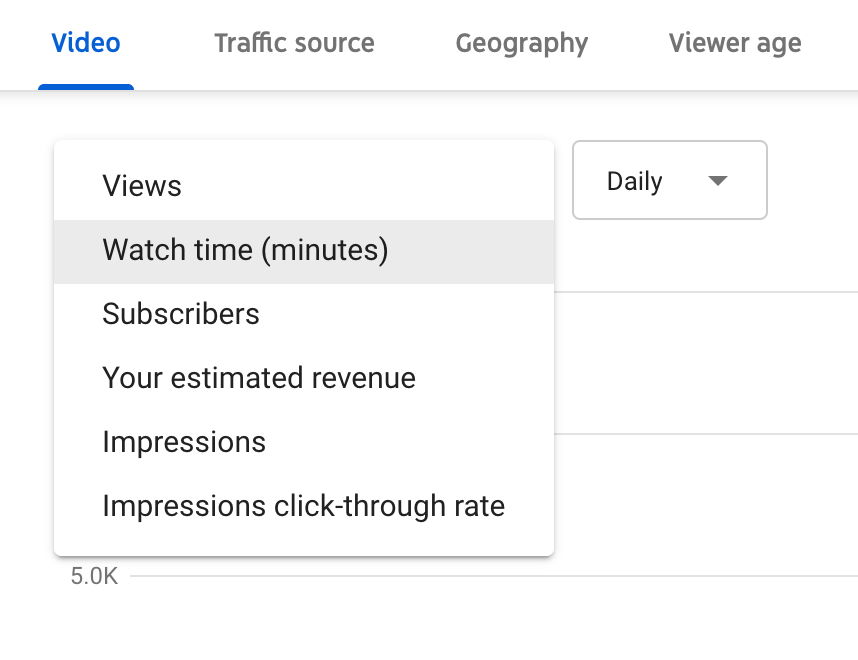Click the 5.0K axis label

click(94, 576)
